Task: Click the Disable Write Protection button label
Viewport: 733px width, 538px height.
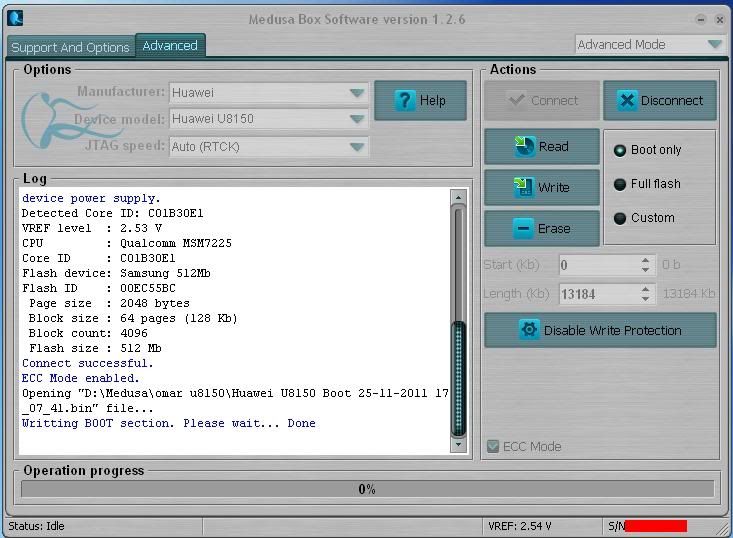Action: tap(612, 330)
